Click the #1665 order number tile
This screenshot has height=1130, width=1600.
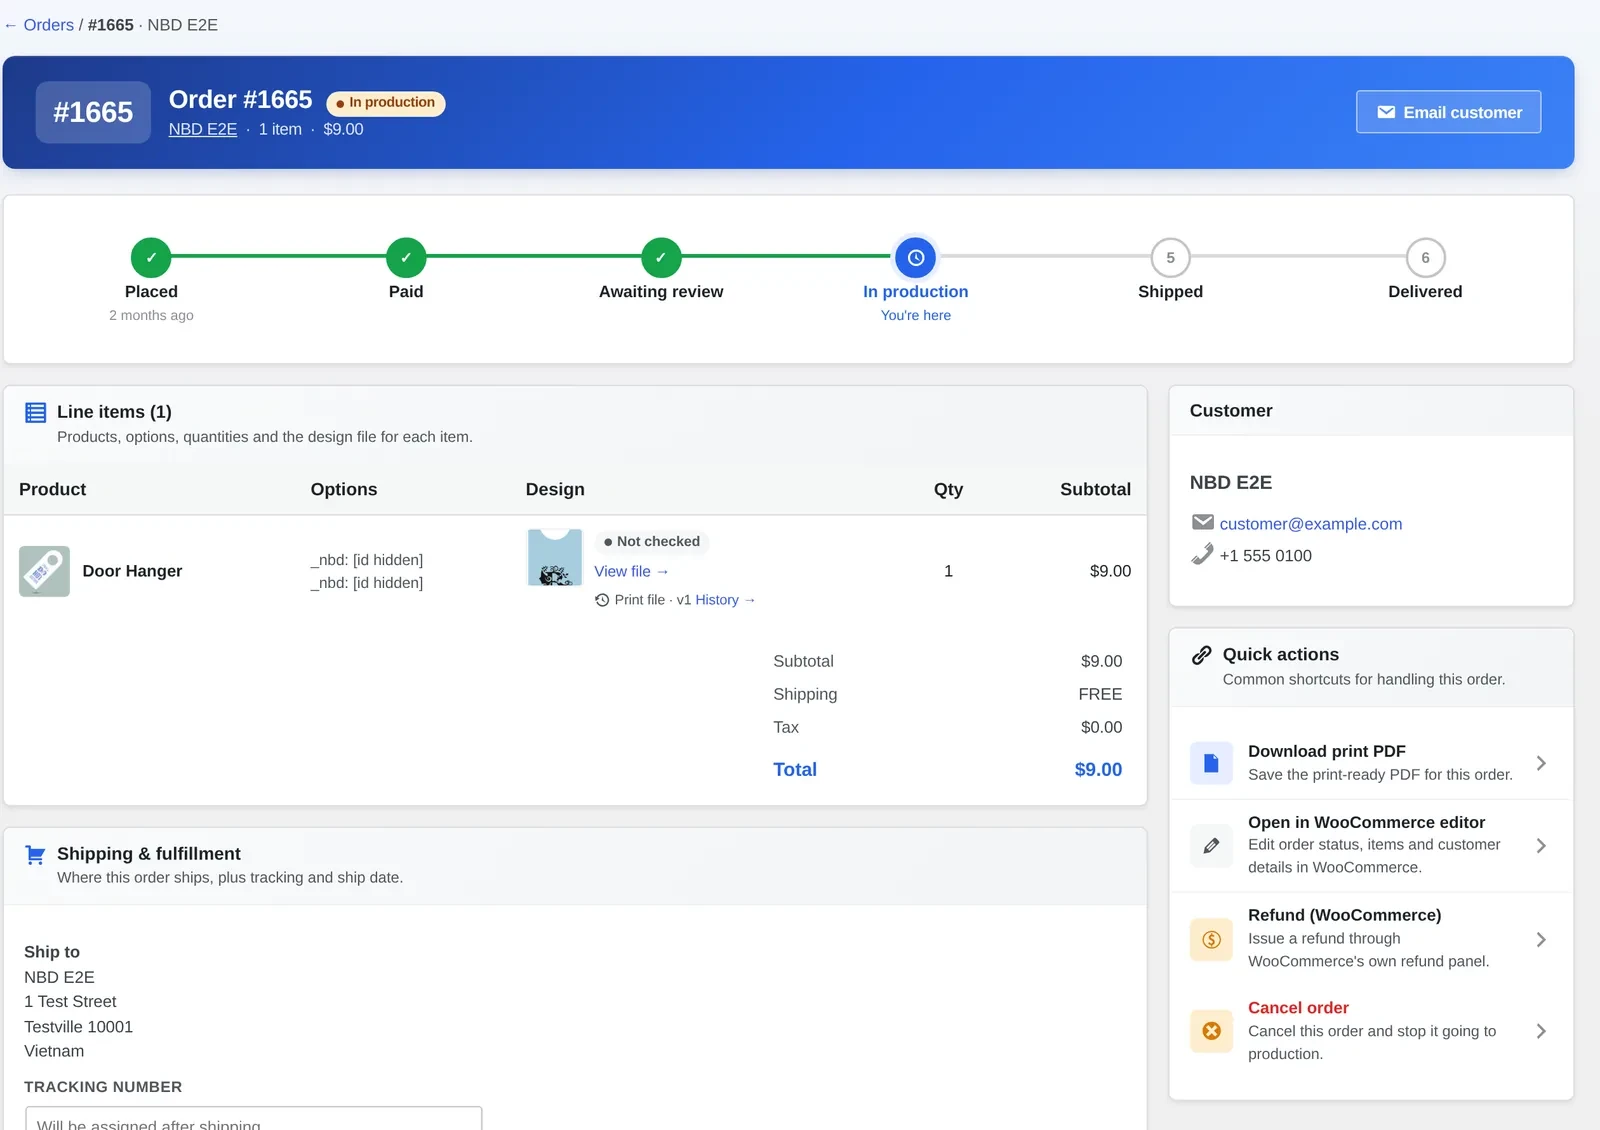93,112
